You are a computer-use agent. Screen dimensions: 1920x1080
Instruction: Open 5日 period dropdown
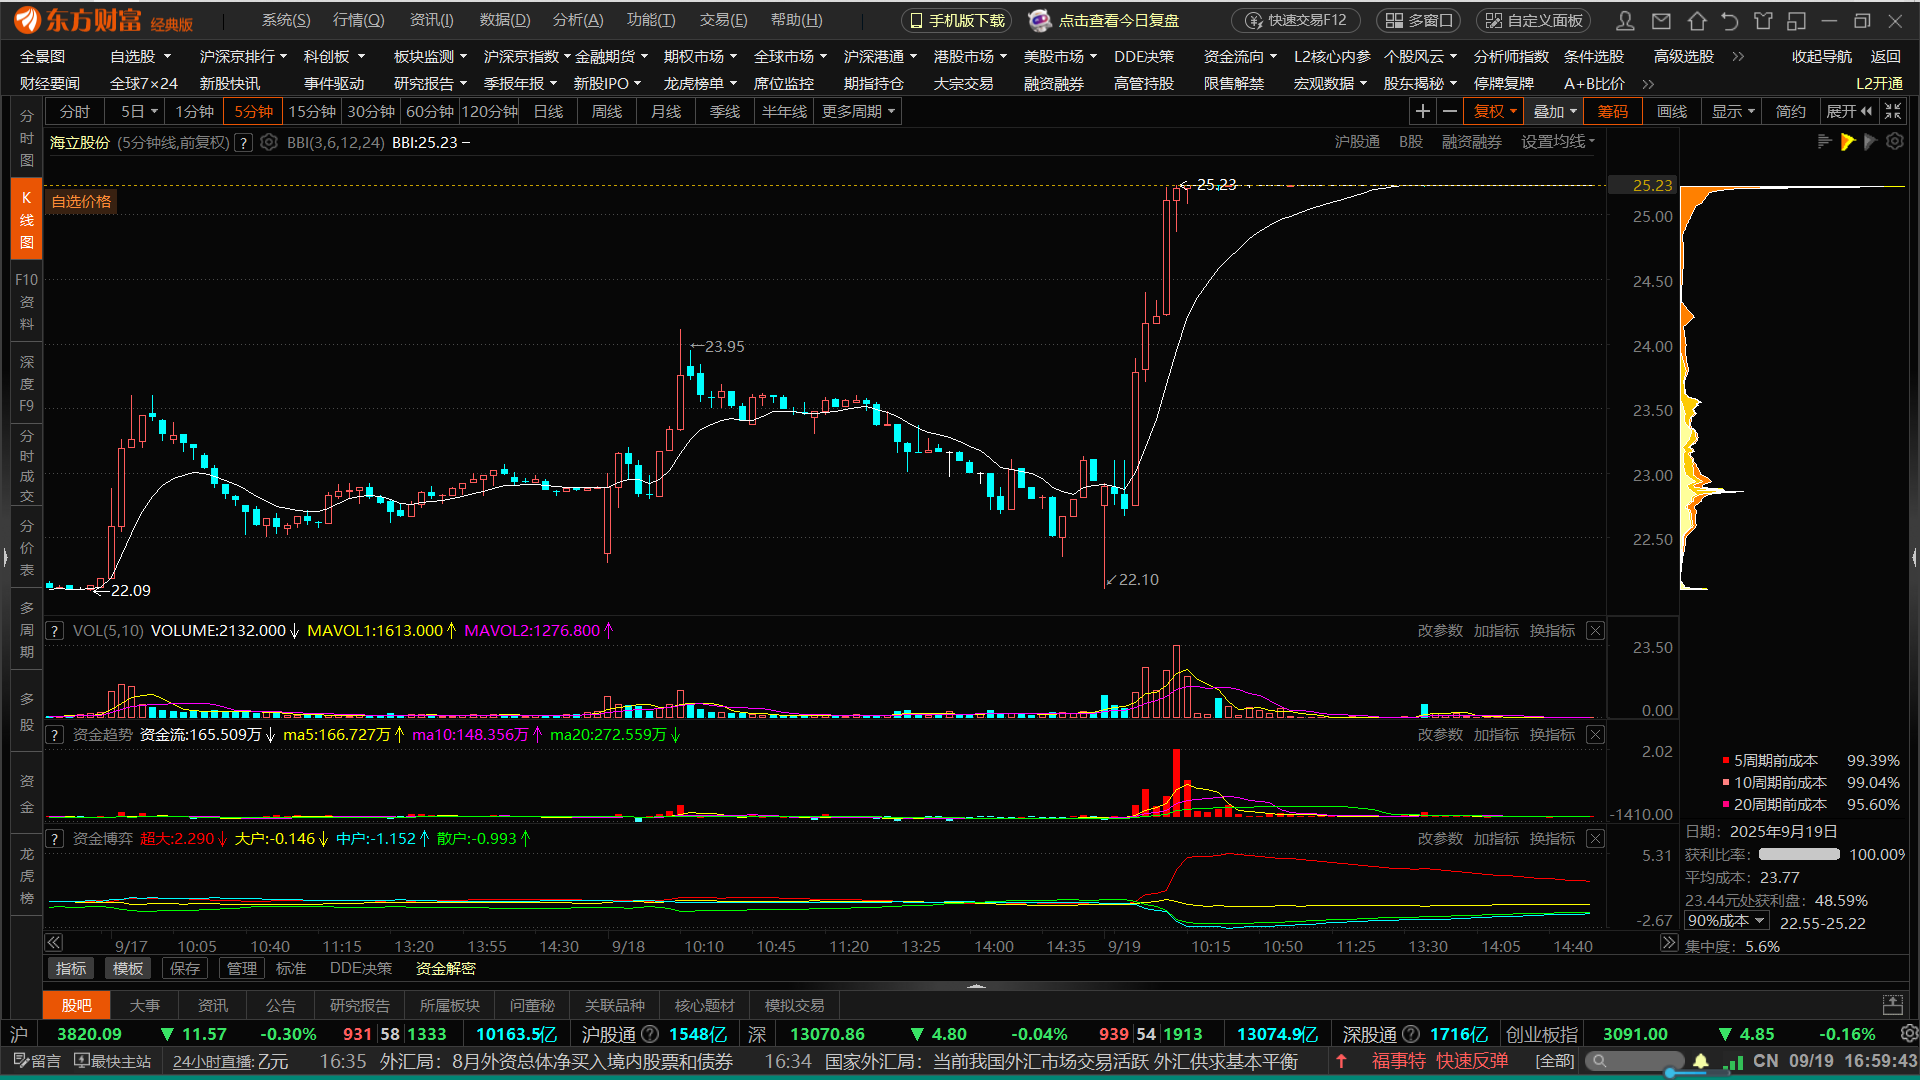(139, 111)
